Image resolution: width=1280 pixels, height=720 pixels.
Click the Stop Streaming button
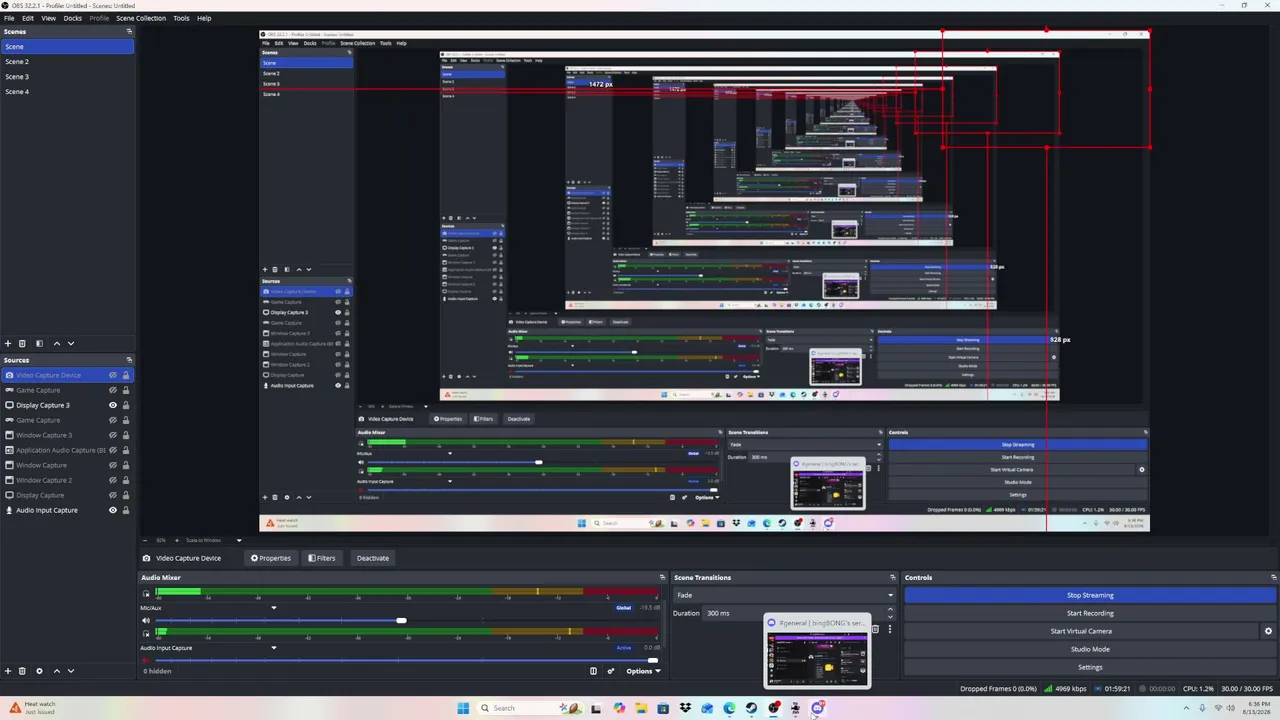pyautogui.click(x=1090, y=595)
